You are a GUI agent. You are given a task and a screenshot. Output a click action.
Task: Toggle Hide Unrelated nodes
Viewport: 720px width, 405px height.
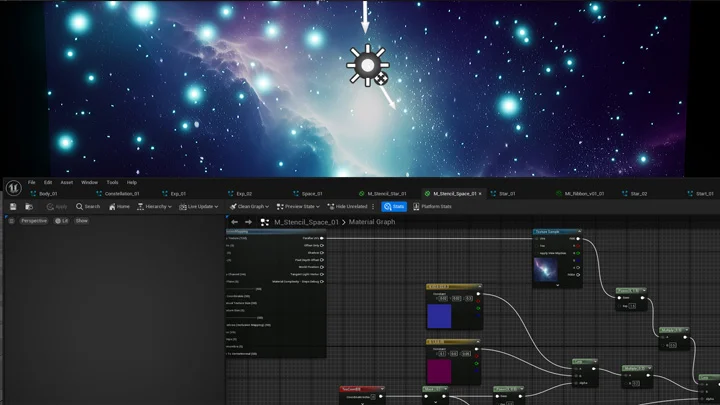pyautogui.click(x=347, y=207)
